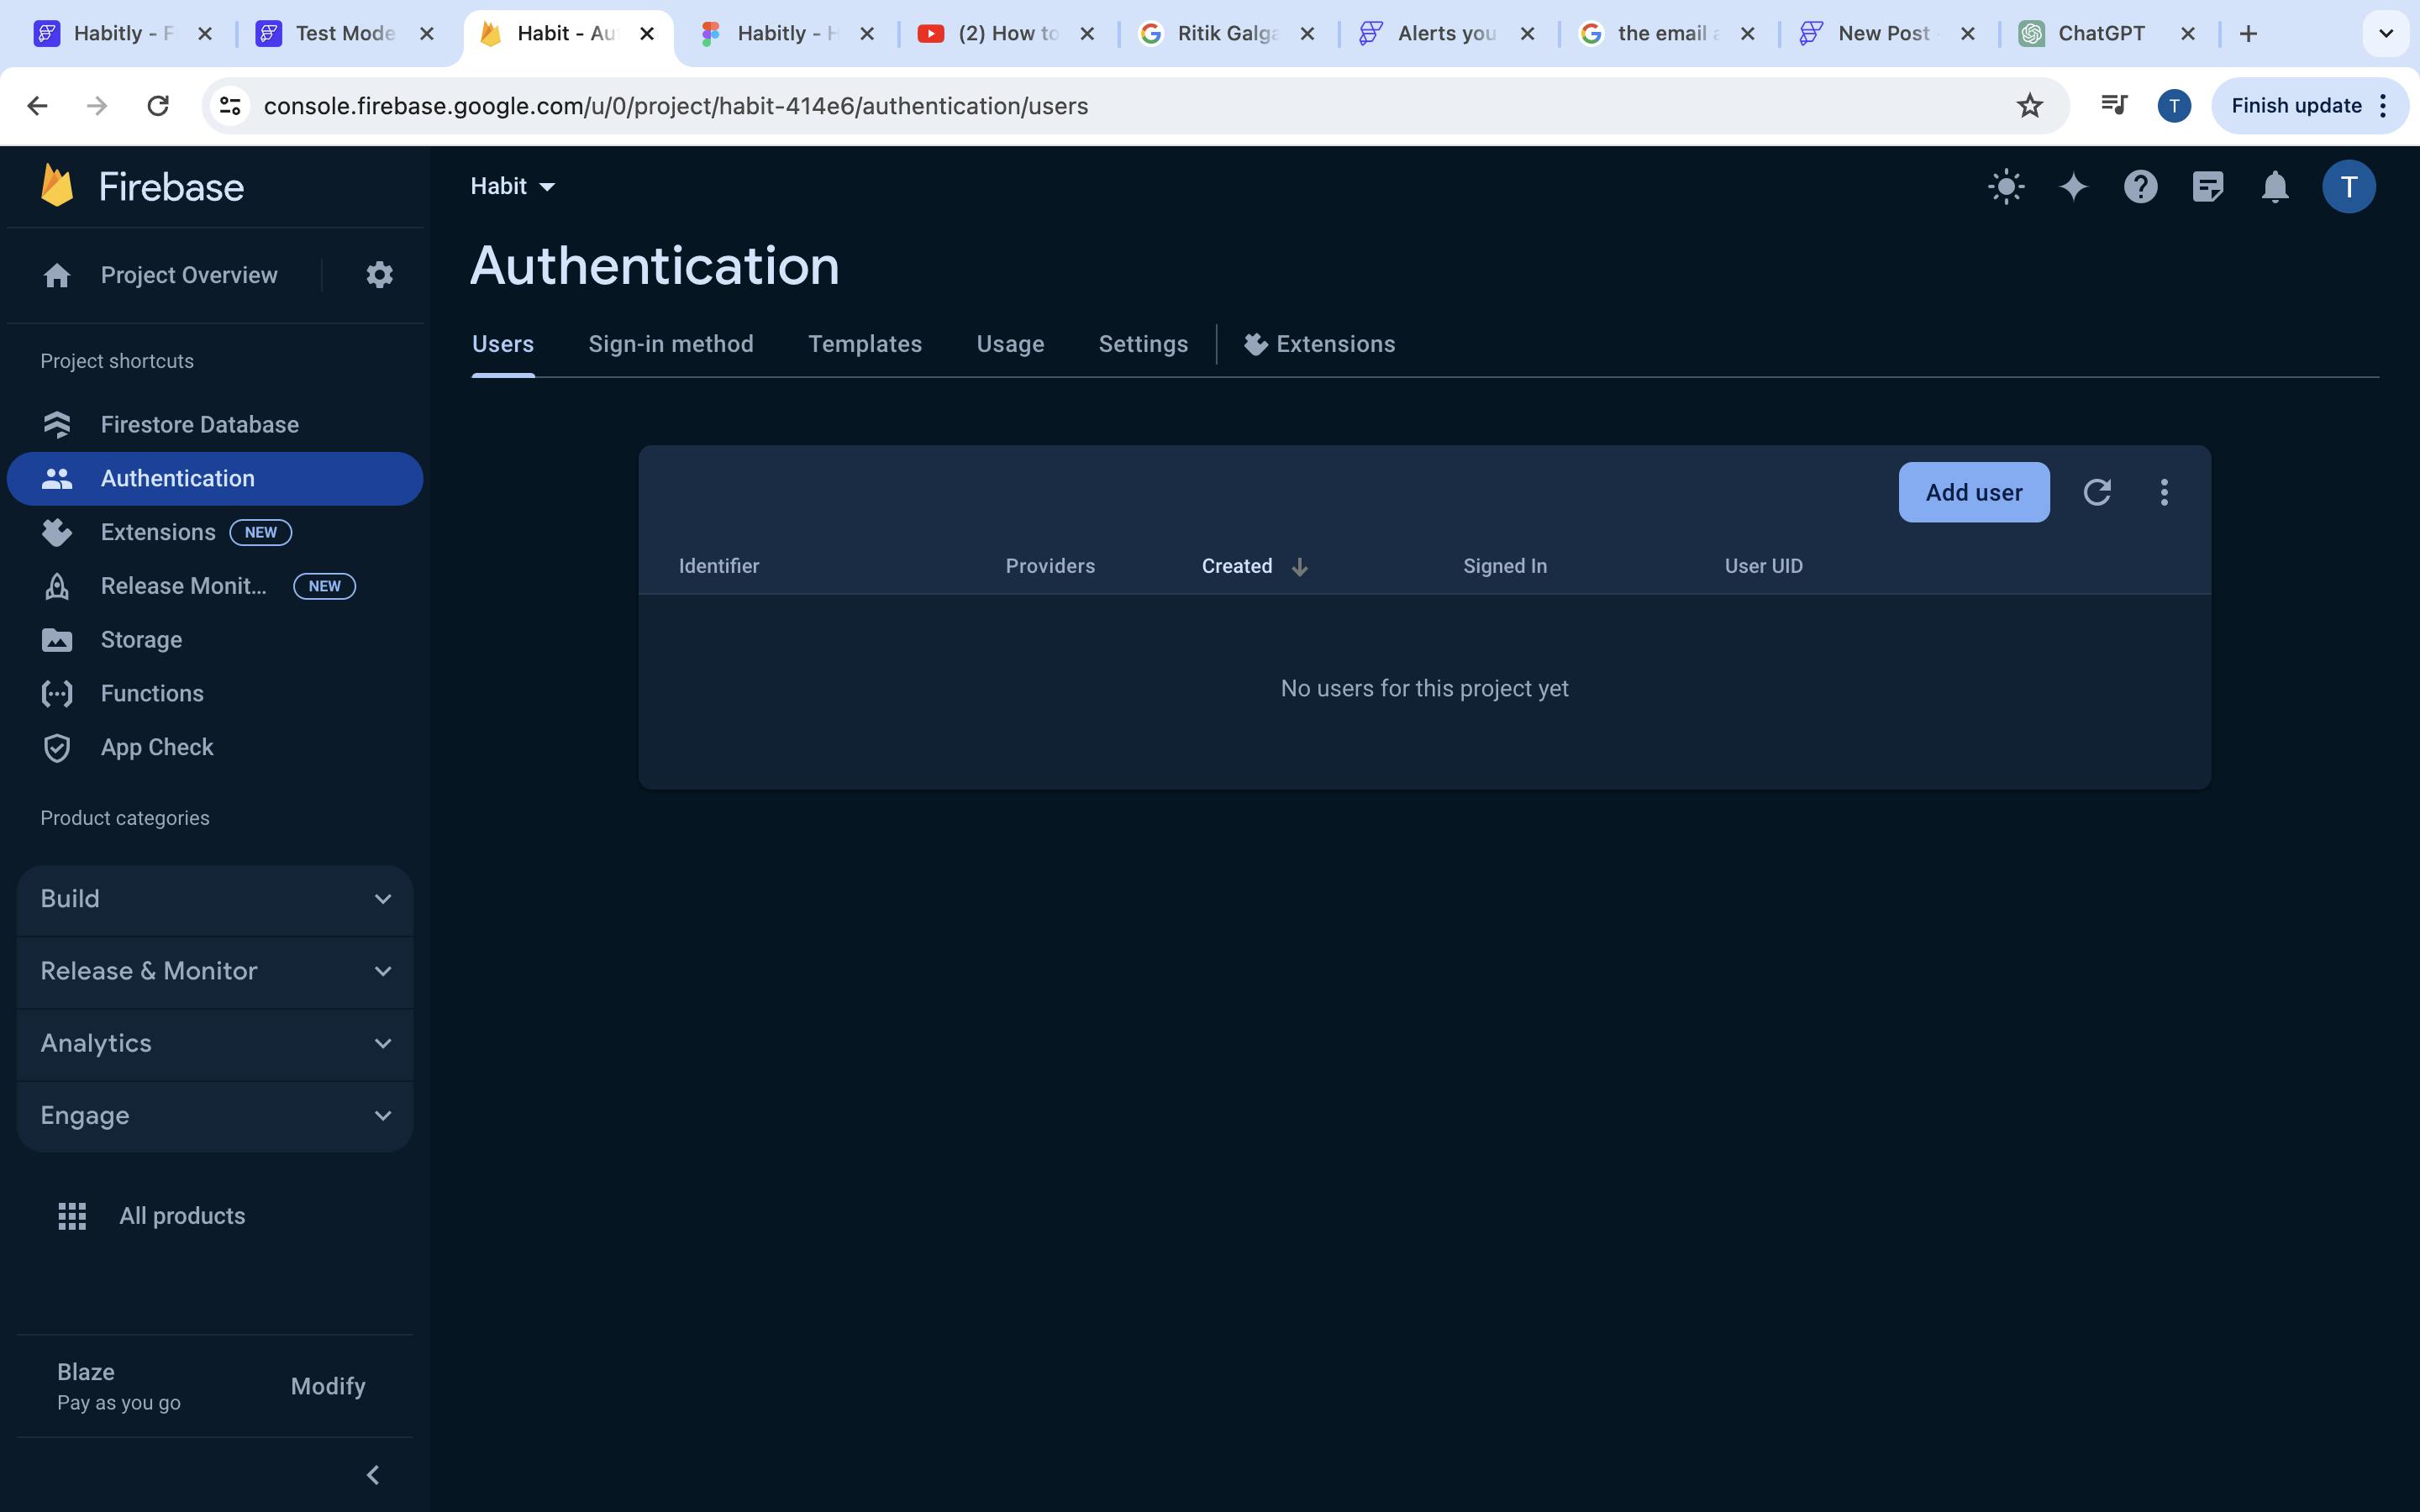This screenshot has height=1512, width=2420.
Task: Reload the users table with refresh icon
Action: tap(2097, 492)
